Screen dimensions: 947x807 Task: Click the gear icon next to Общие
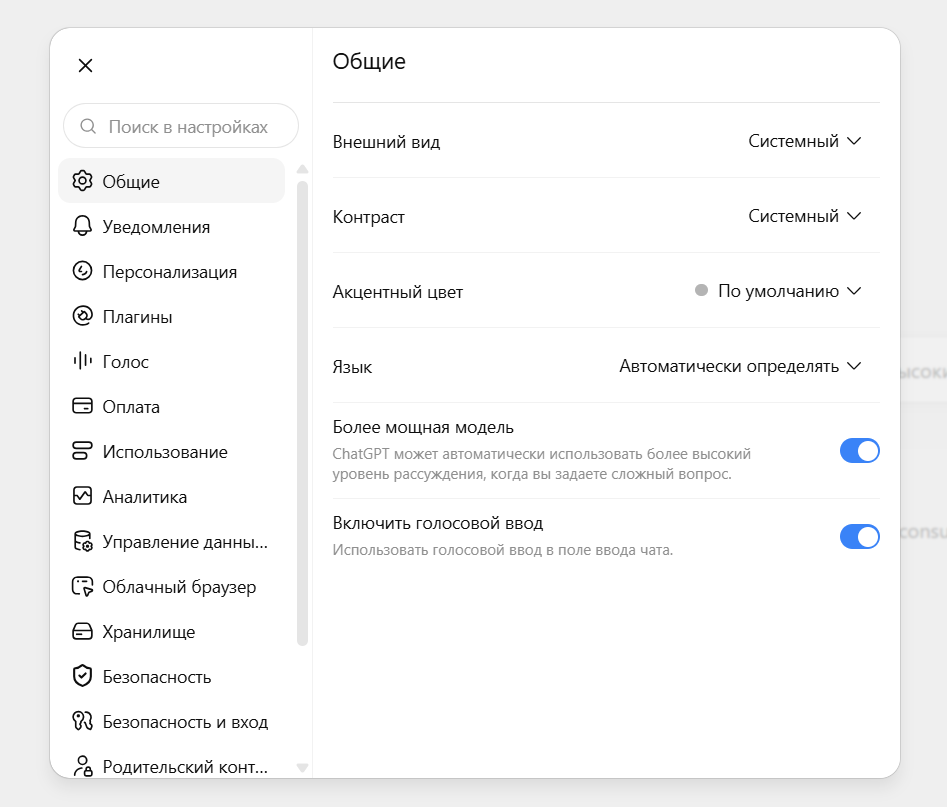(x=82, y=181)
